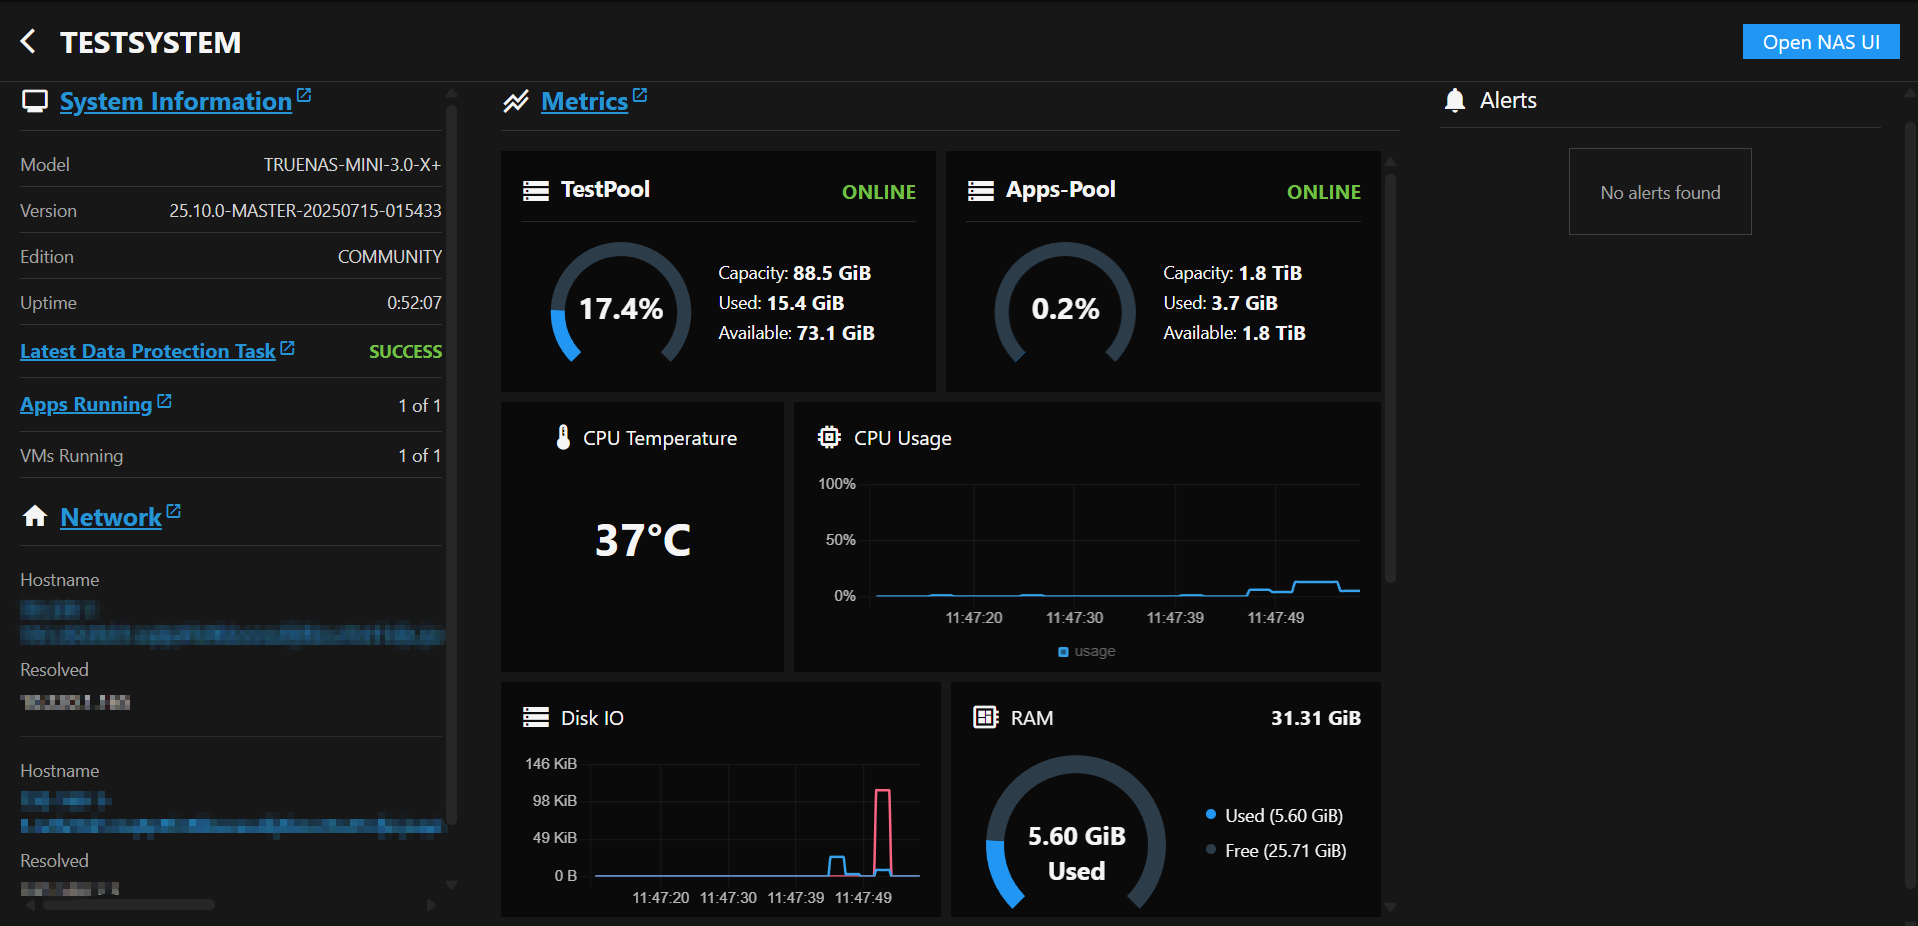Image resolution: width=1918 pixels, height=926 pixels.
Task: Click the back arrow beside TESTSYSTEM
Action: pyautogui.click(x=28, y=41)
